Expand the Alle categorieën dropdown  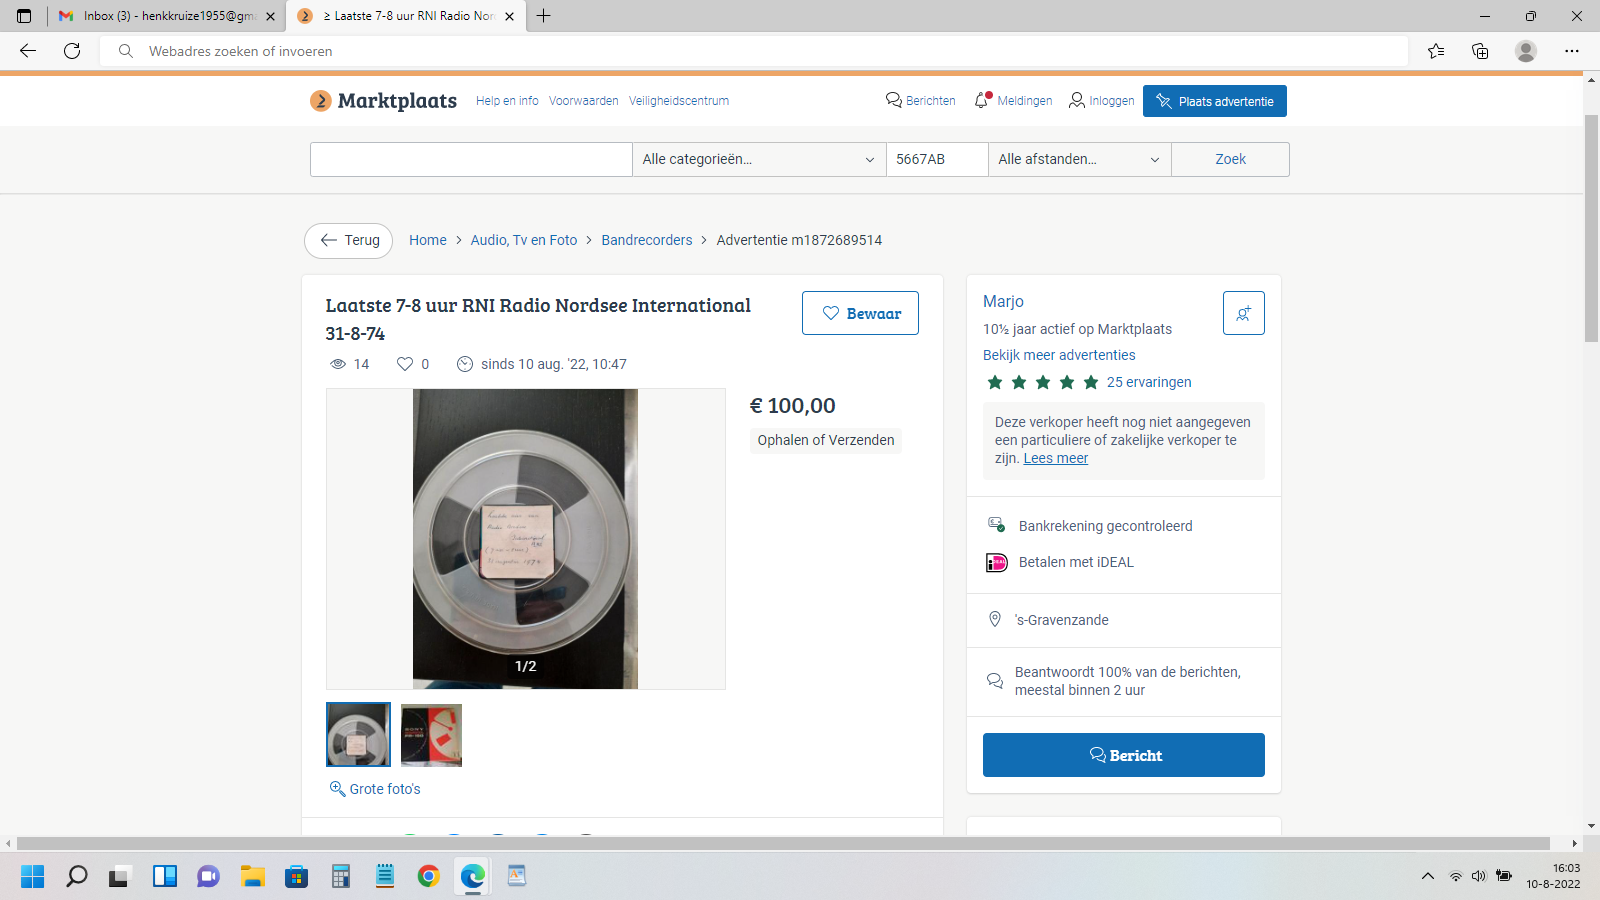[758, 159]
